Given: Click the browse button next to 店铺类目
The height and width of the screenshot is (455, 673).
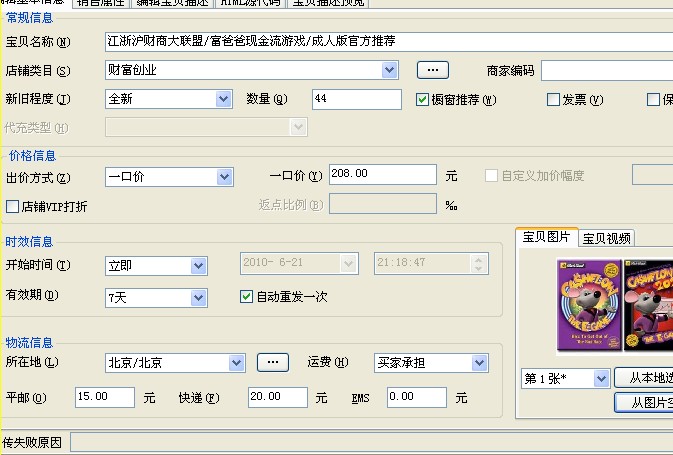Looking at the screenshot, I should 432,70.
